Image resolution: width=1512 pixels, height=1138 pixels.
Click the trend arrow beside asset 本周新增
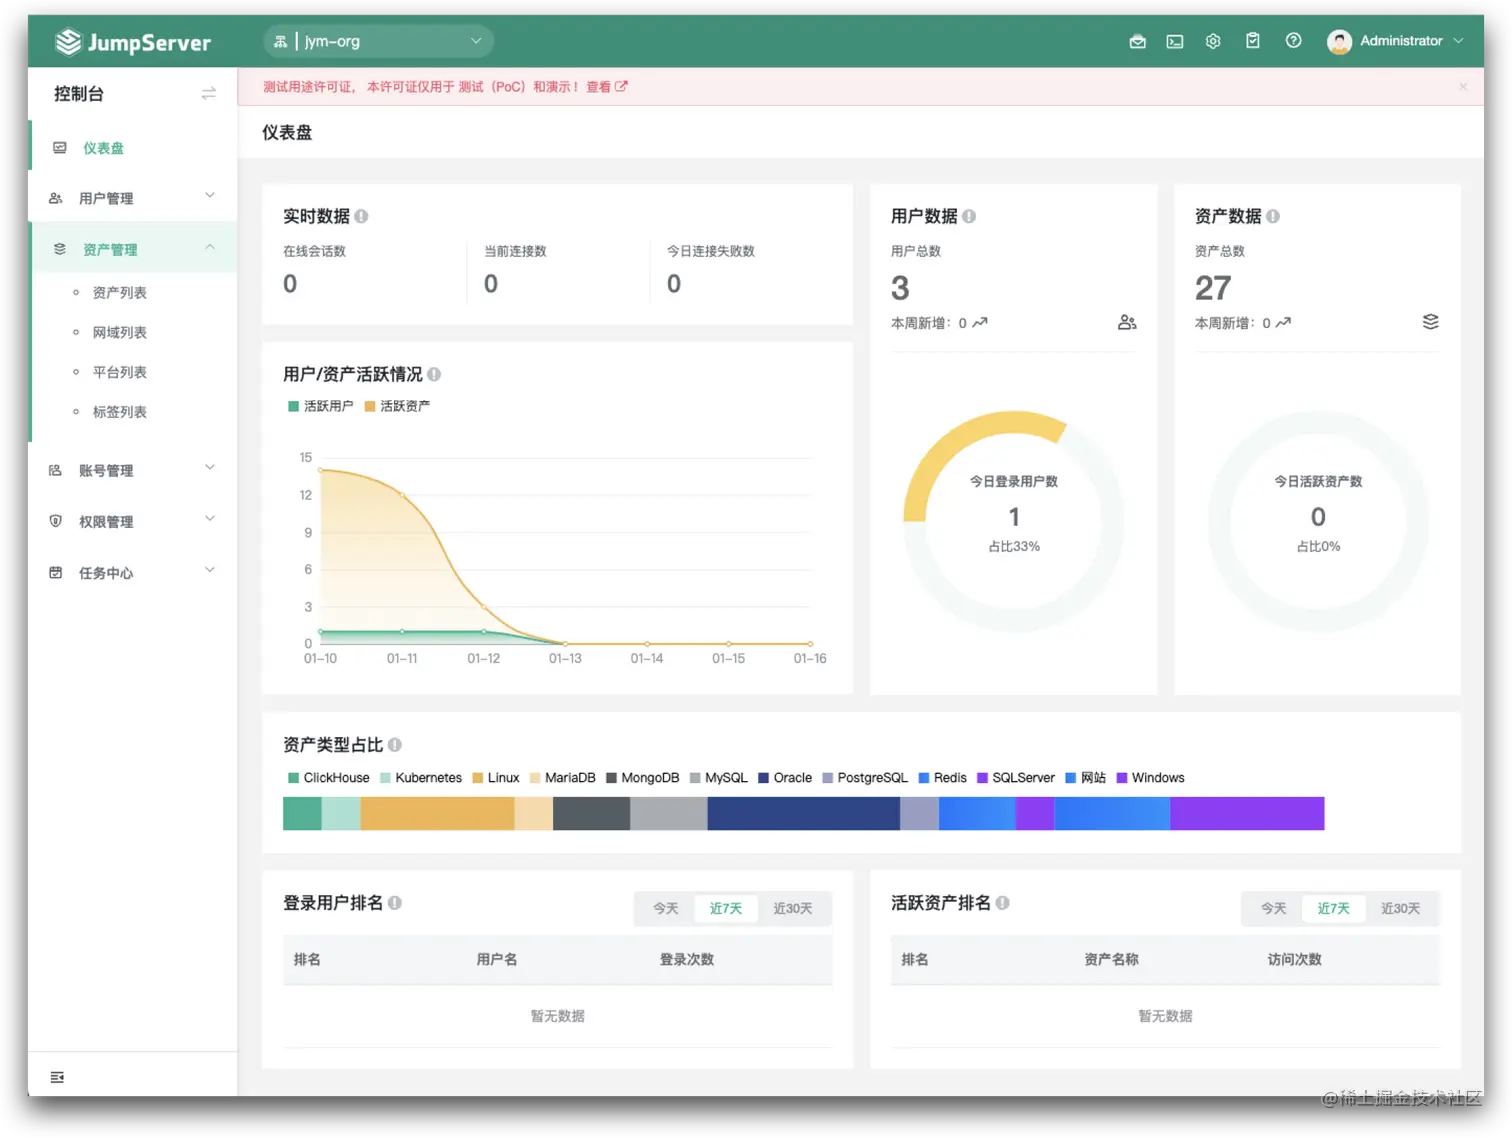[x=1284, y=323]
